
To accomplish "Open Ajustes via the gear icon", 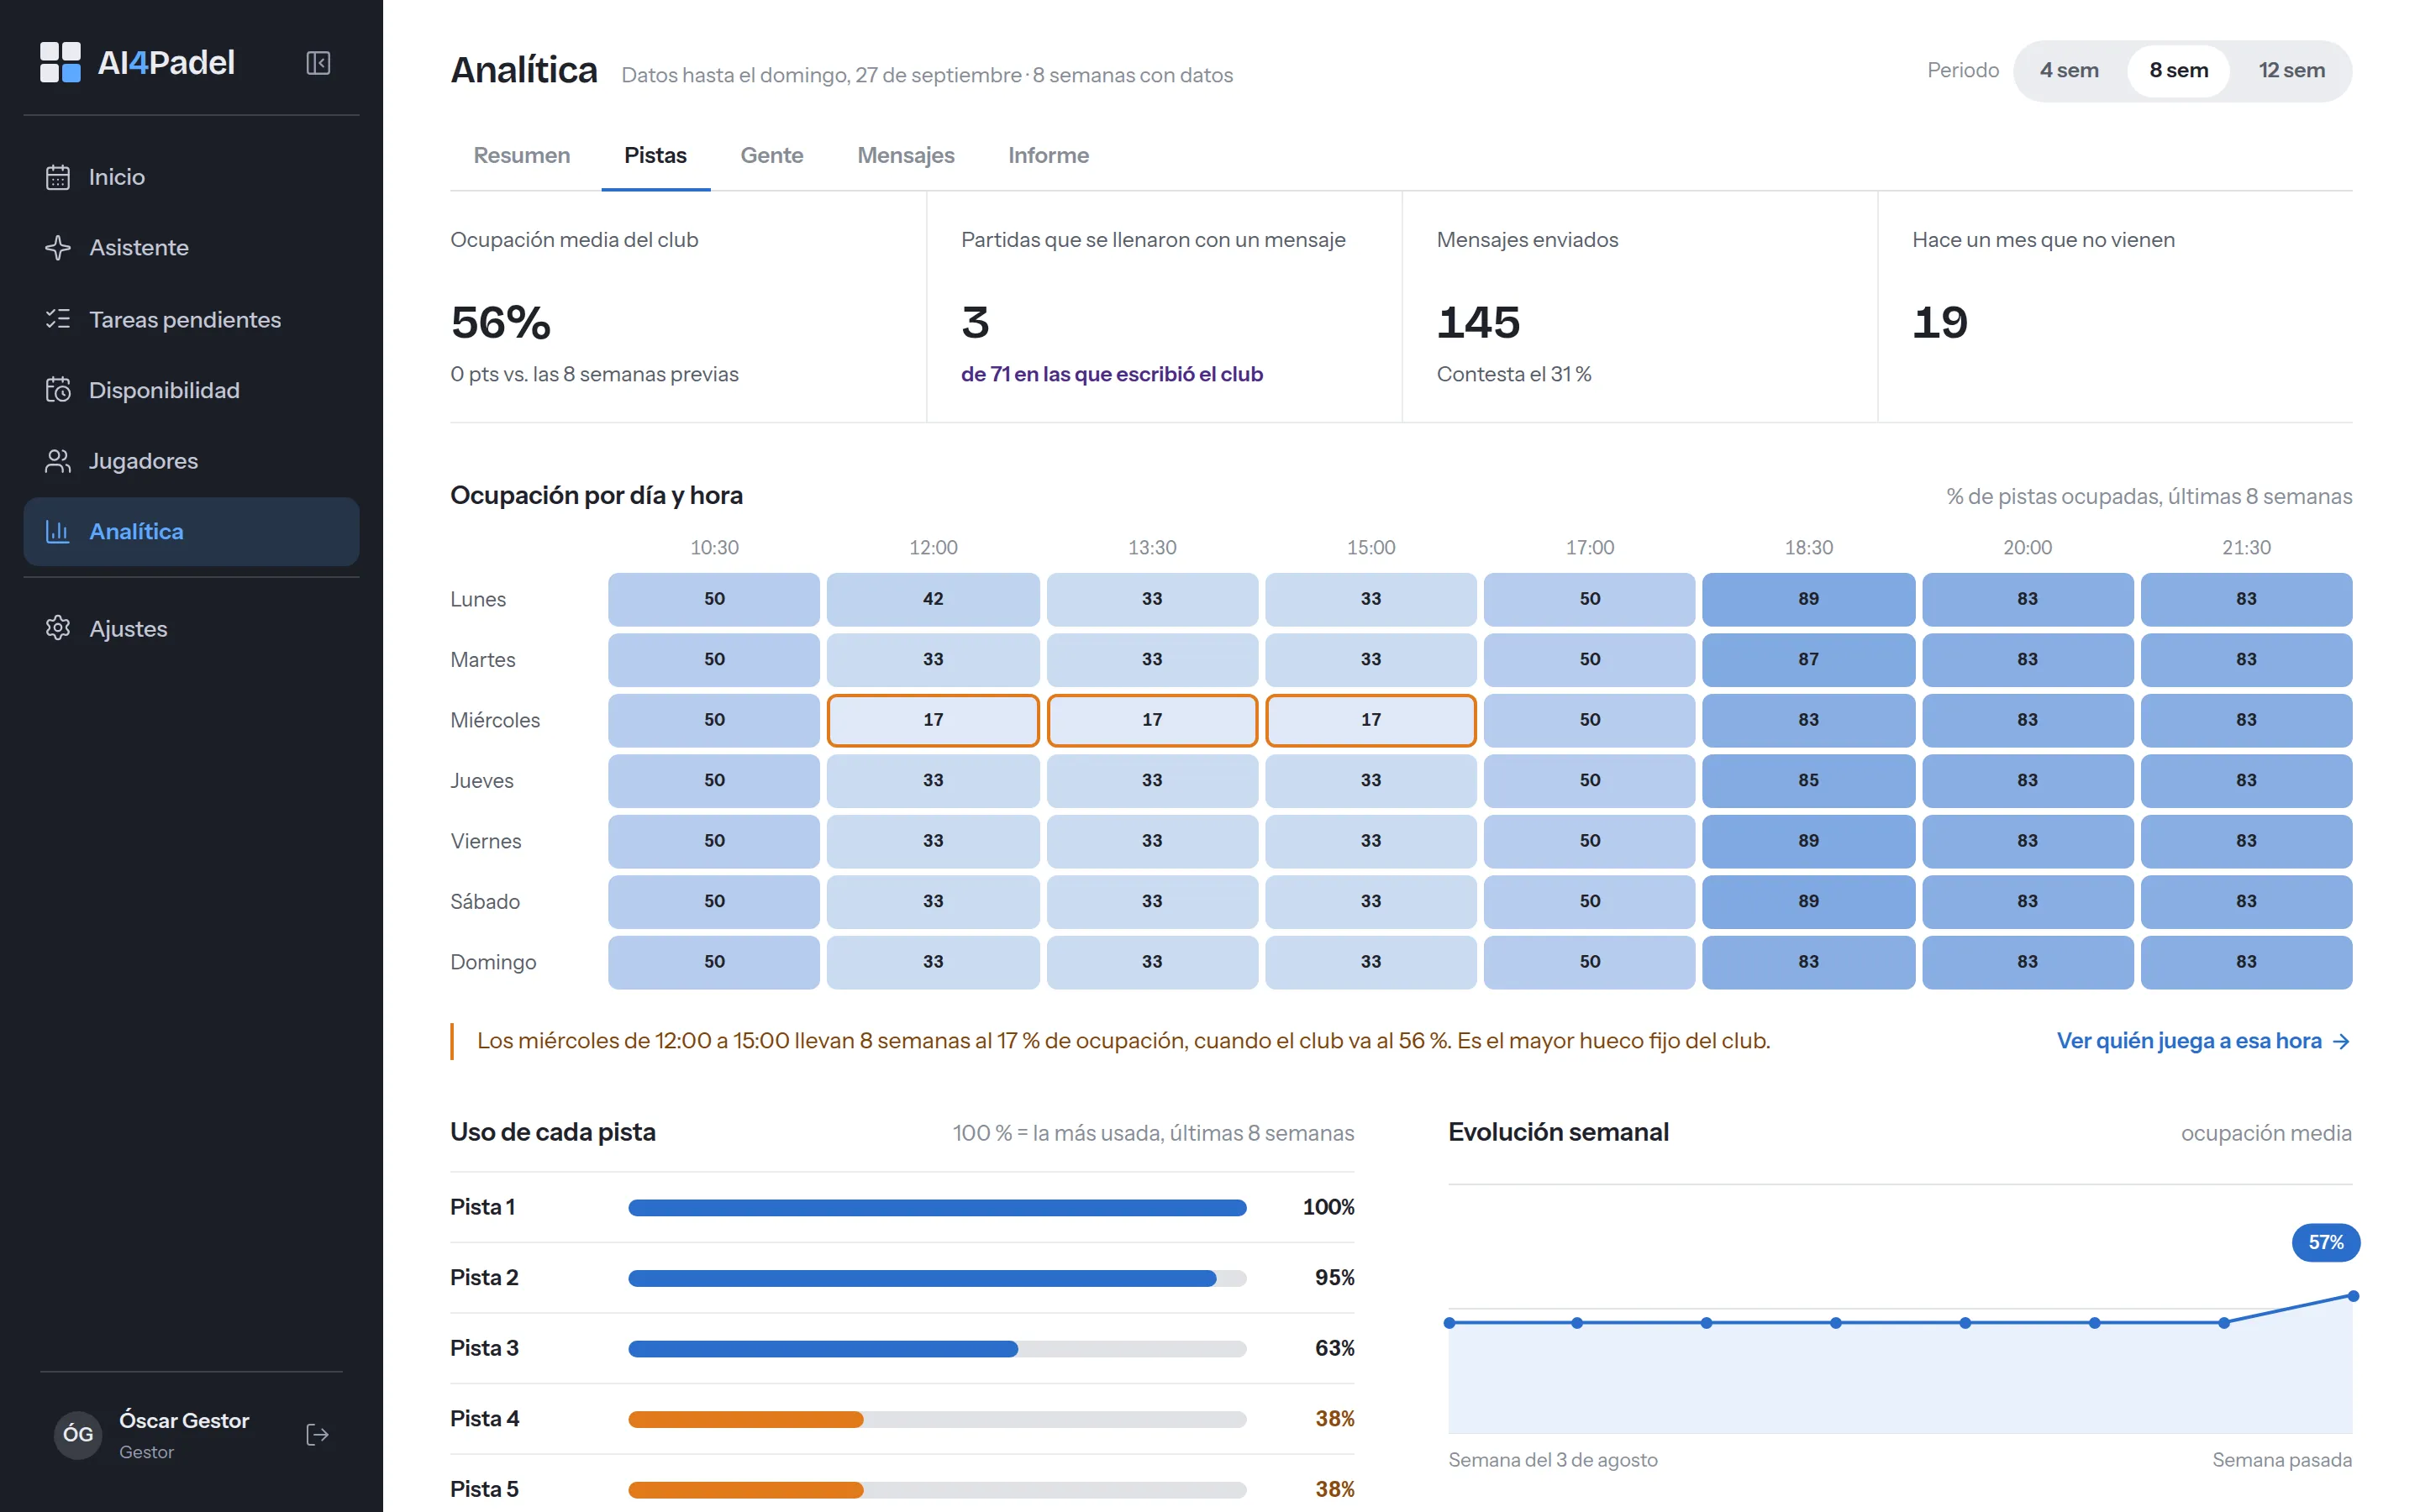I will click(x=58, y=628).
